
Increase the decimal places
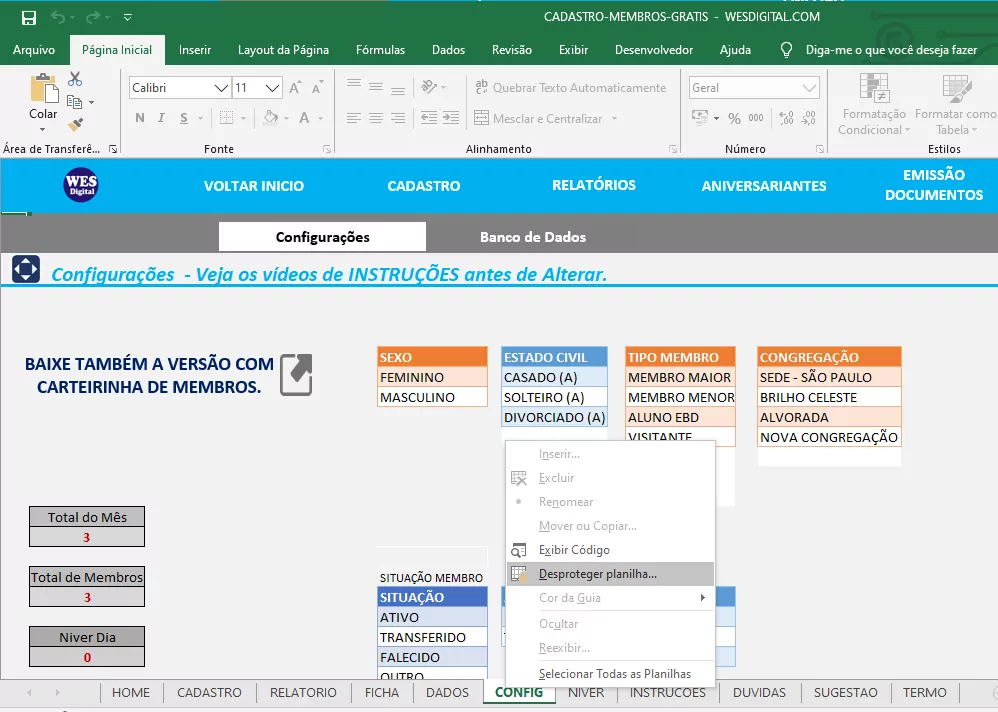click(787, 118)
